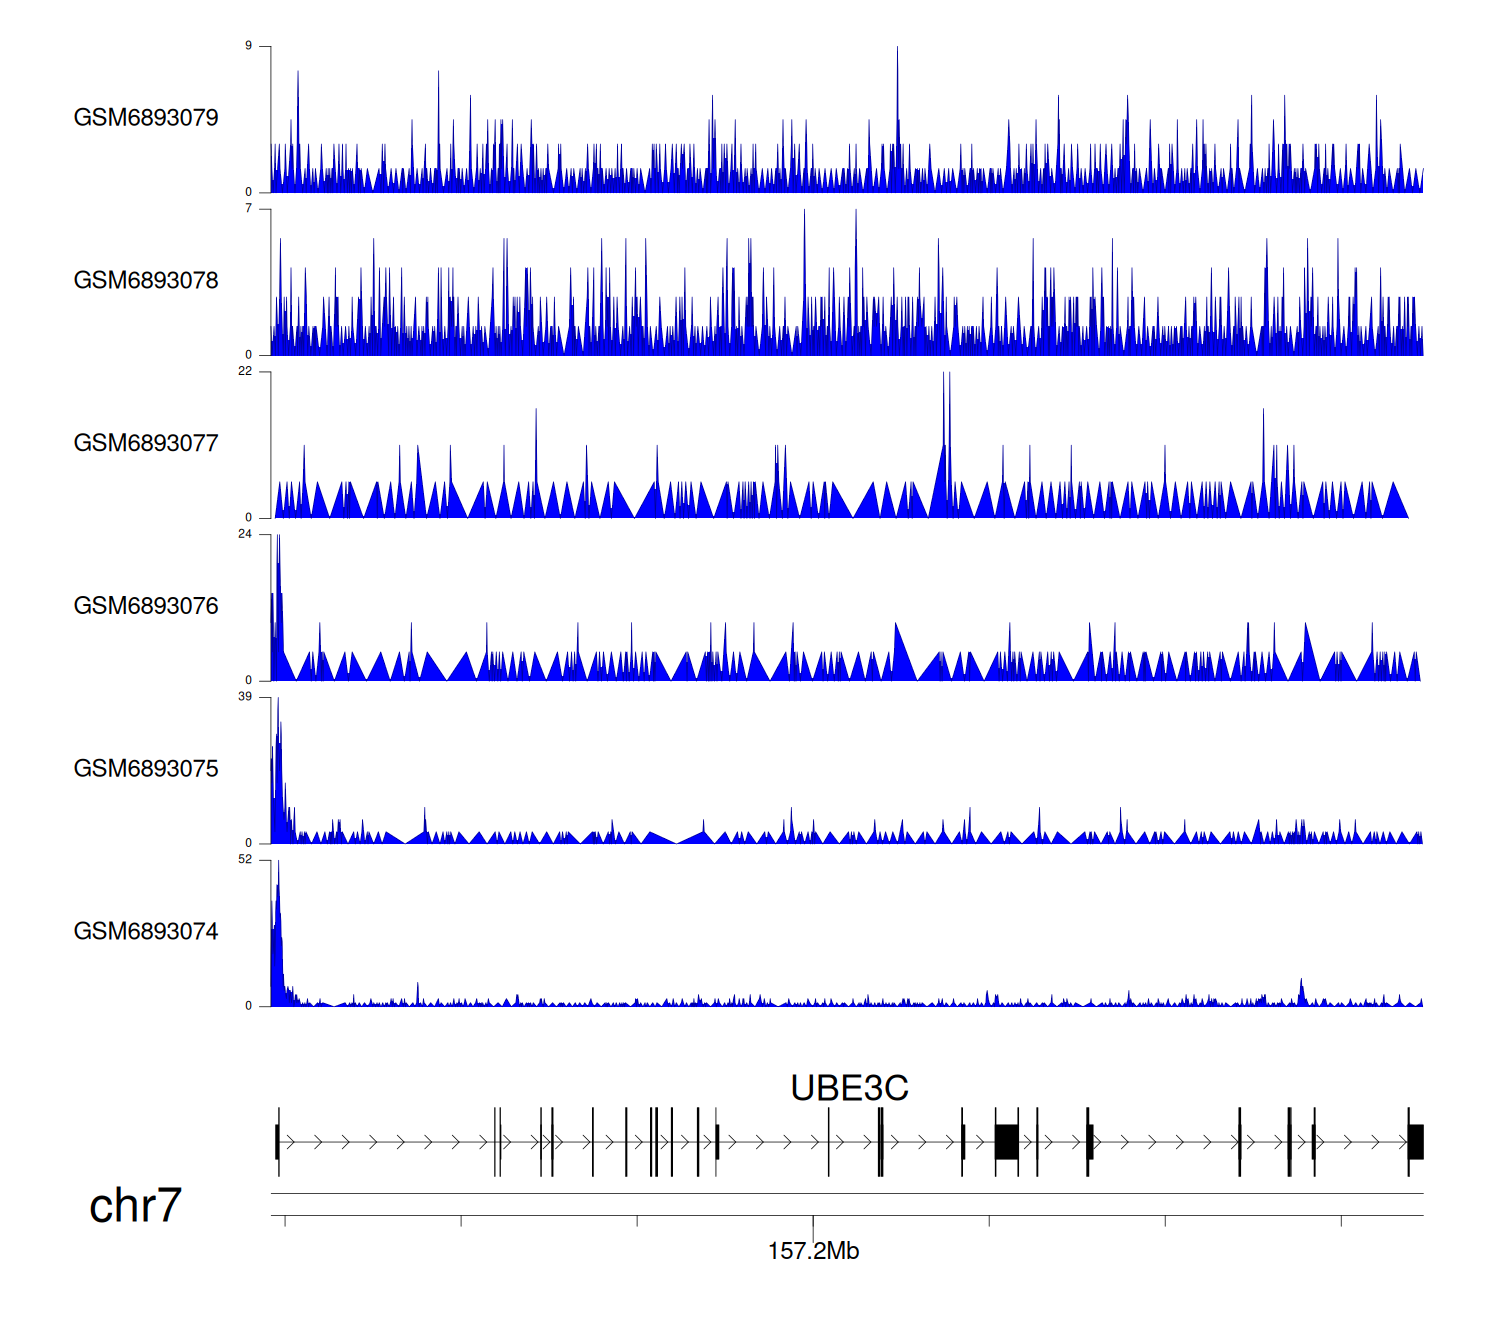Click the first exon at UBE3C's left end
The image size is (1500, 1320).
pos(277,1142)
